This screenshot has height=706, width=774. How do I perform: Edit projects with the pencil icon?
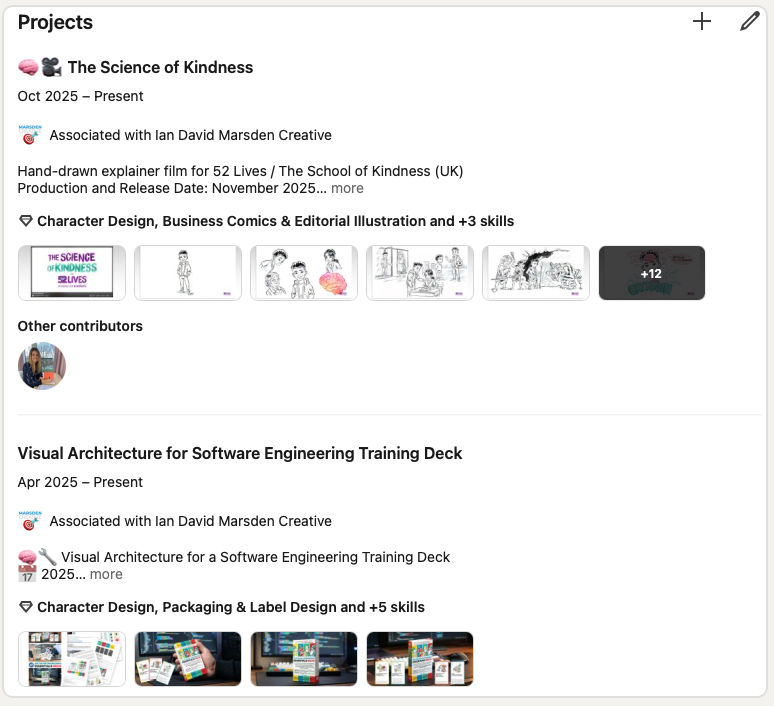tap(749, 21)
